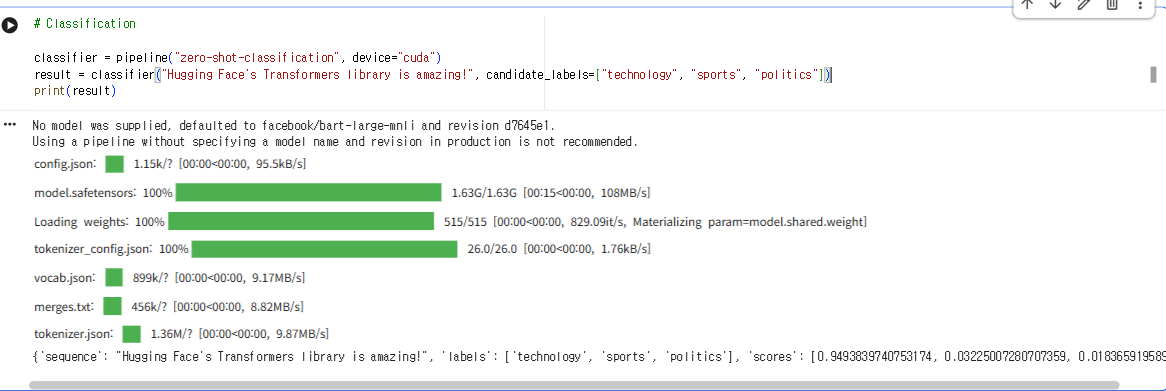The image size is (1166, 391).
Task: Click the 'model.safetensors: 100%' label
Action: (103, 193)
